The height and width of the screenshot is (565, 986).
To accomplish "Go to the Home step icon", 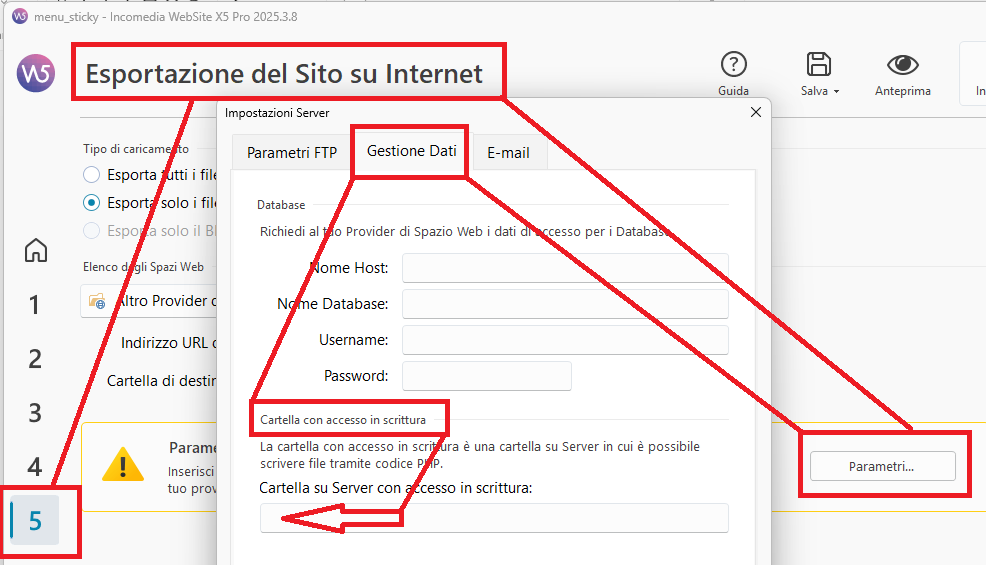I will point(36,250).
